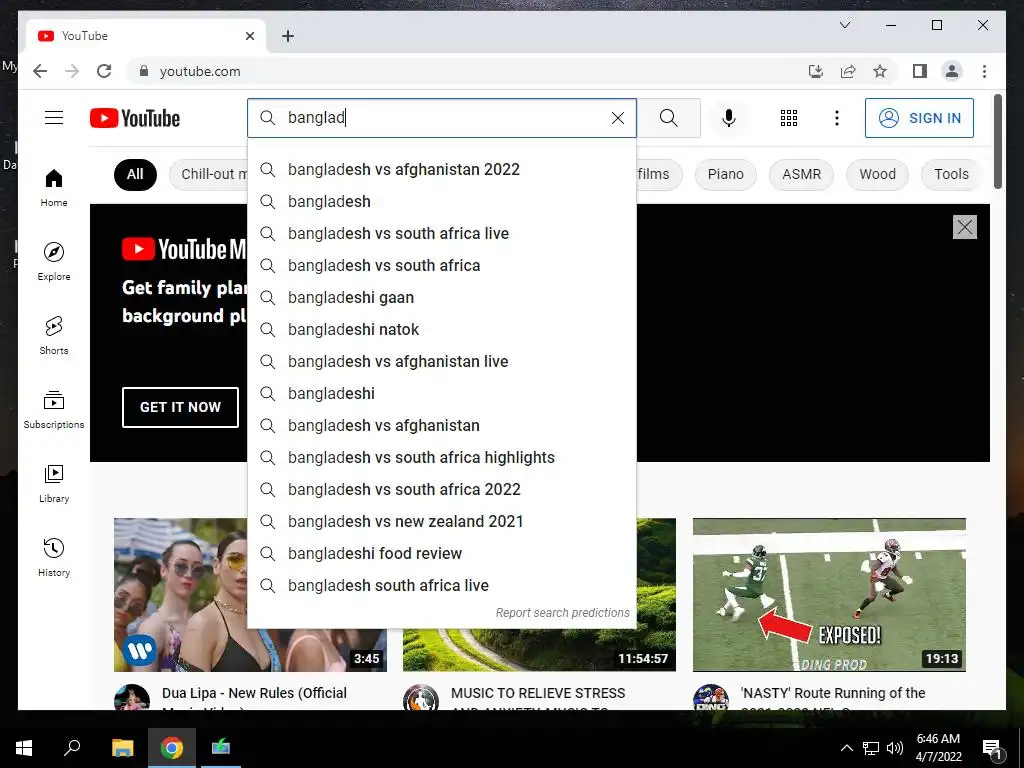This screenshot has width=1024, height=768.
Task: Choose suggestion bangladeshi food review
Action: tap(442, 554)
